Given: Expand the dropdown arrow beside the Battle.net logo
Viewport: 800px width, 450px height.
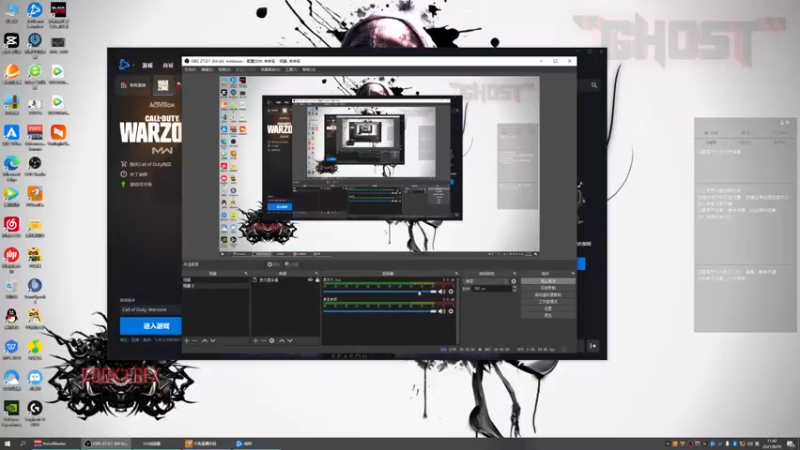Looking at the screenshot, I should [133, 65].
